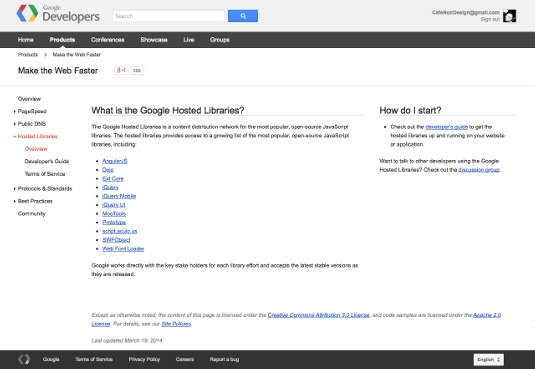
Task: Click footer Careers link
Action: 185,359
